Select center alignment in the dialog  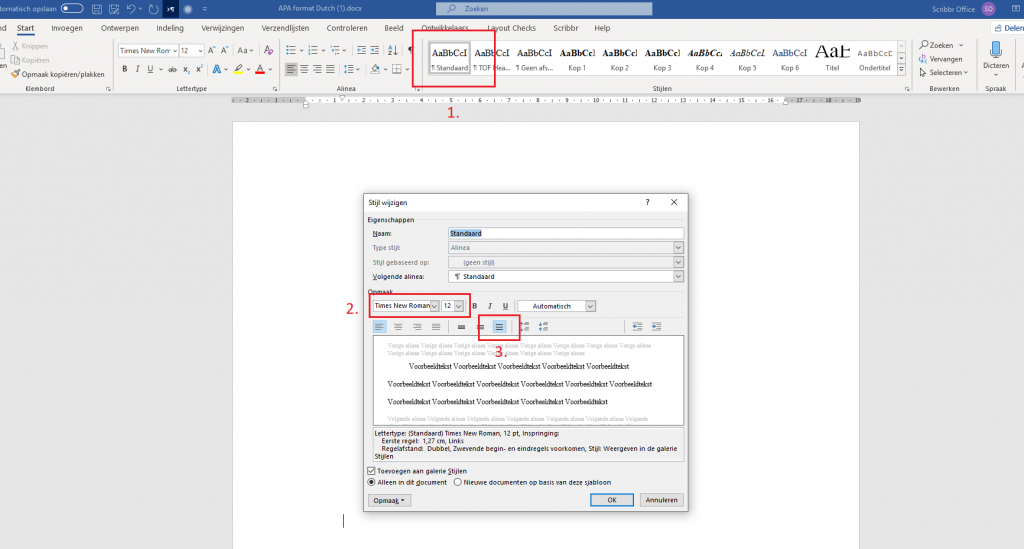pyautogui.click(x=398, y=327)
